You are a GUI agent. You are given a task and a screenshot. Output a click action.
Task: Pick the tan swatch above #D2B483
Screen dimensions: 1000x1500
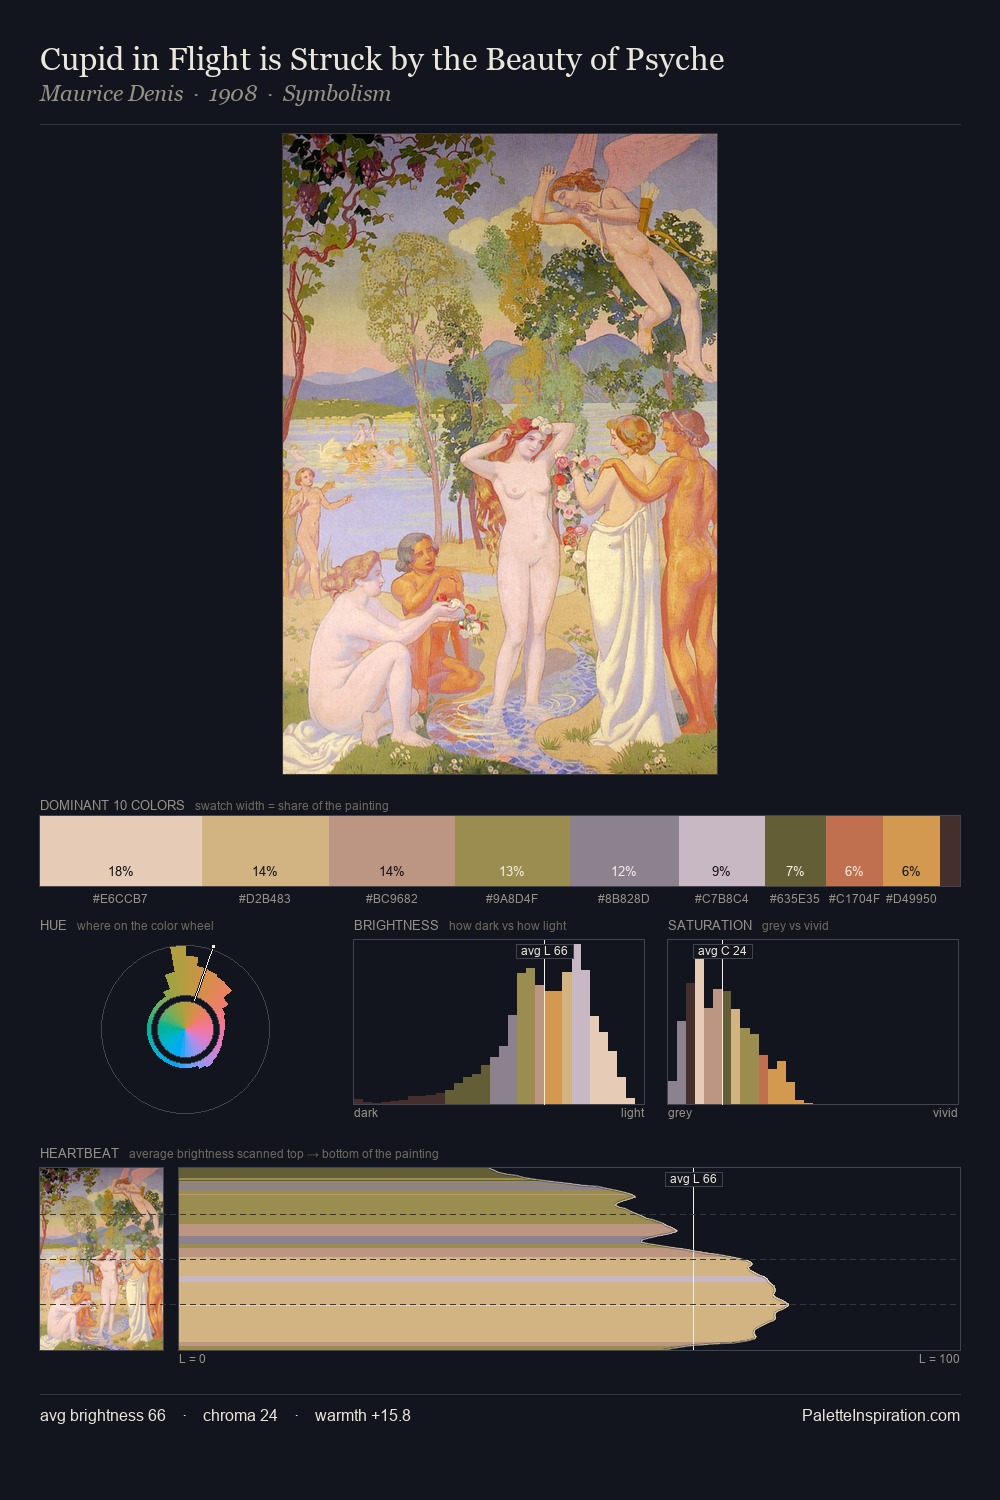(265, 851)
